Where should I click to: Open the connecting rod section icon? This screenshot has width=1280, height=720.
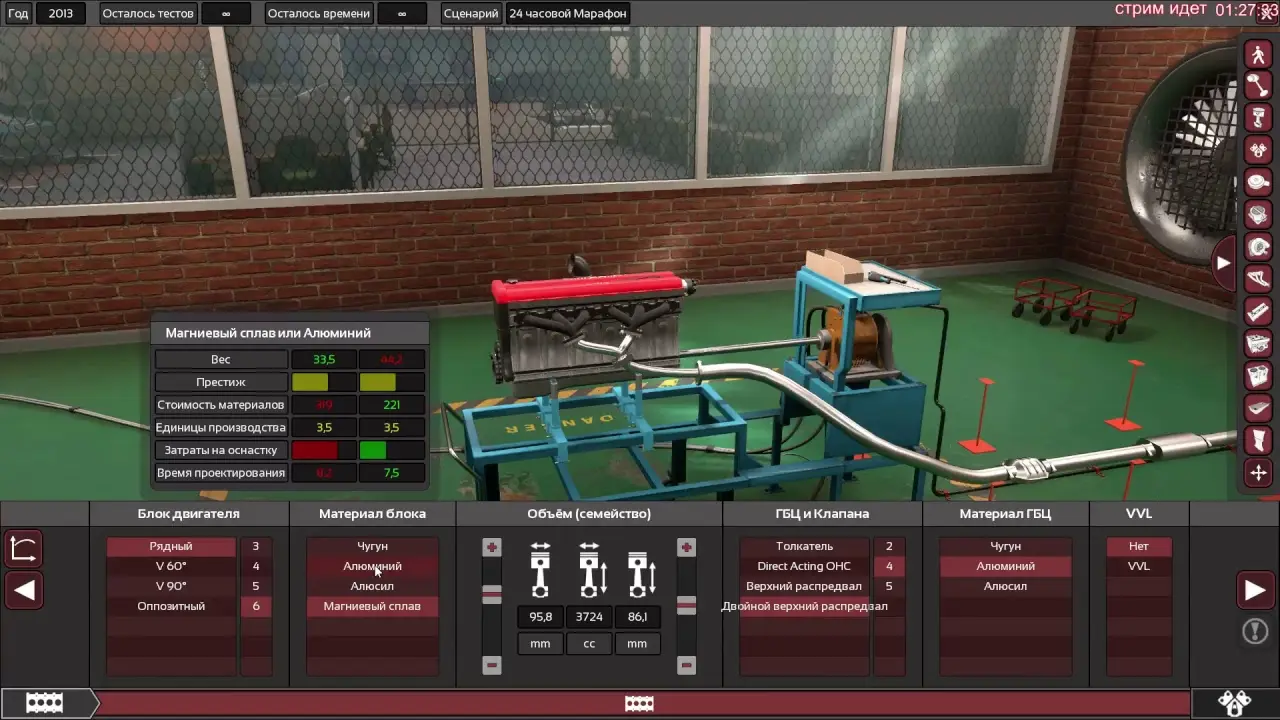coord(1257,87)
